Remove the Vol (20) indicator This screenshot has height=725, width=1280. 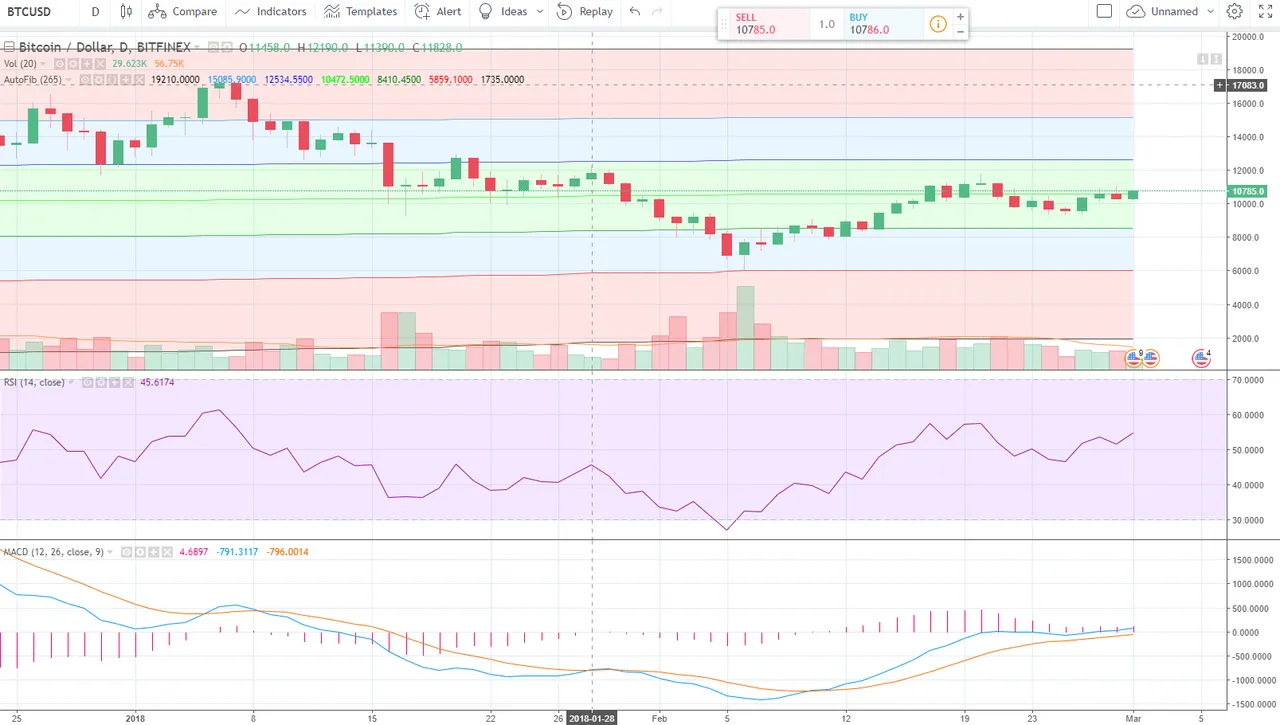click(x=100, y=64)
